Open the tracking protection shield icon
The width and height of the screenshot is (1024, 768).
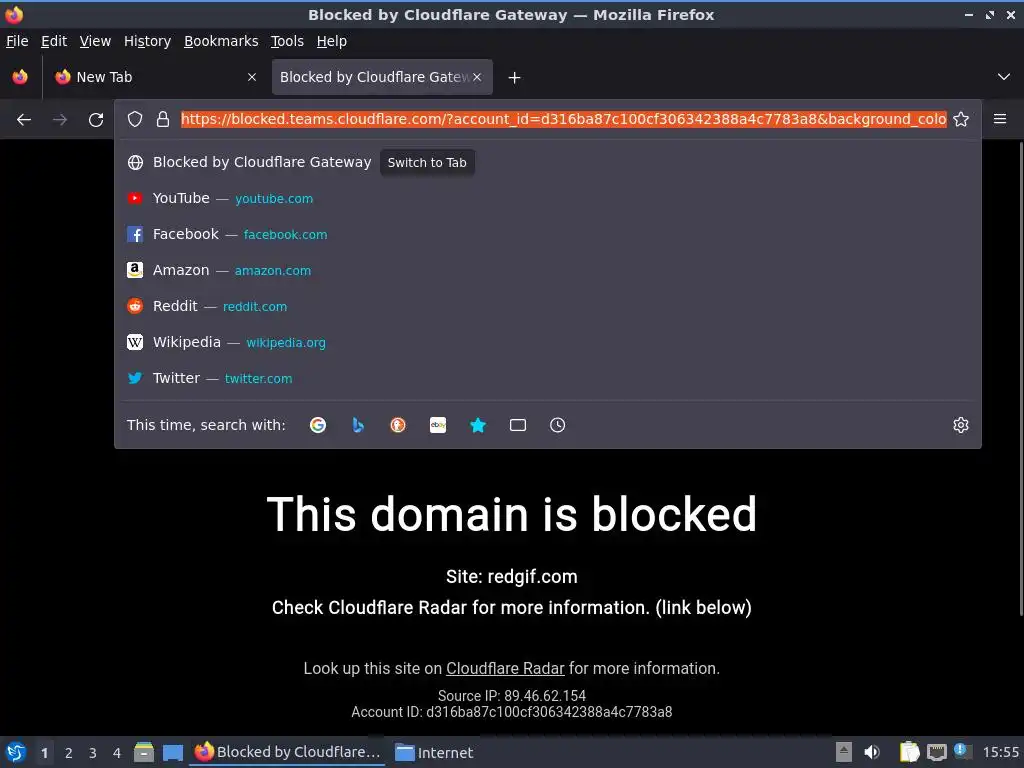pyautogui.click(x=135, y=119)
